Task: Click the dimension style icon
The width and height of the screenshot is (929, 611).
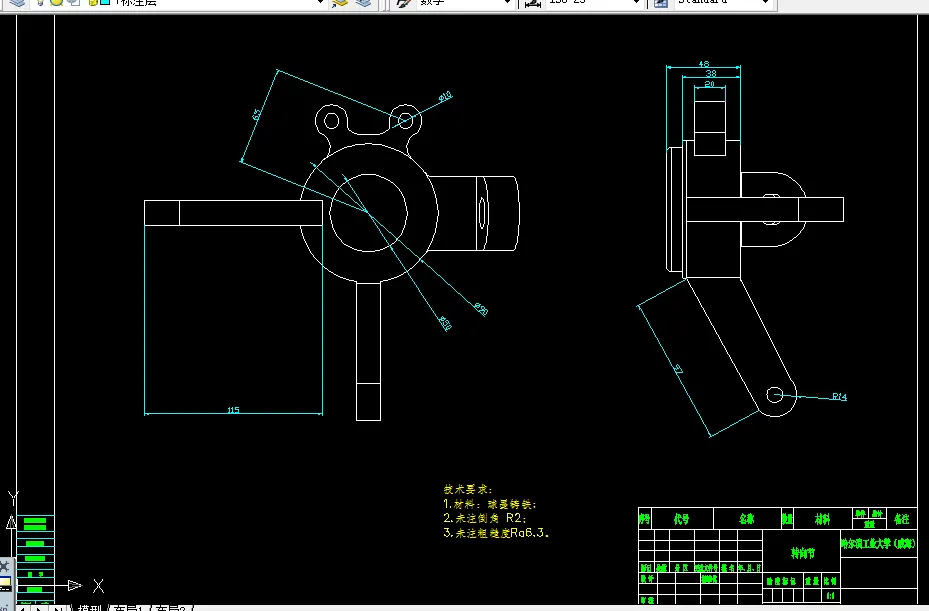Action: [533, 2]
